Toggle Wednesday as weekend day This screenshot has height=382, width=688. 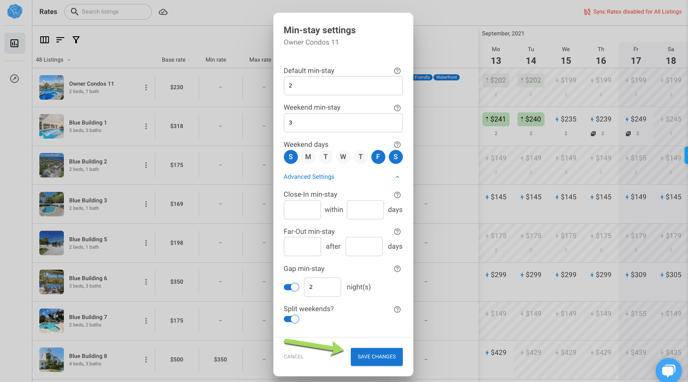[343, 157]
